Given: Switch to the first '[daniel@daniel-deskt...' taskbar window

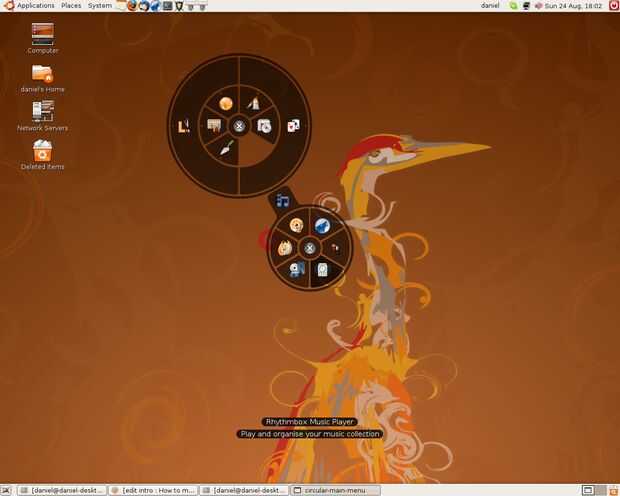Looking at the screenshot, I should [62, 490].
